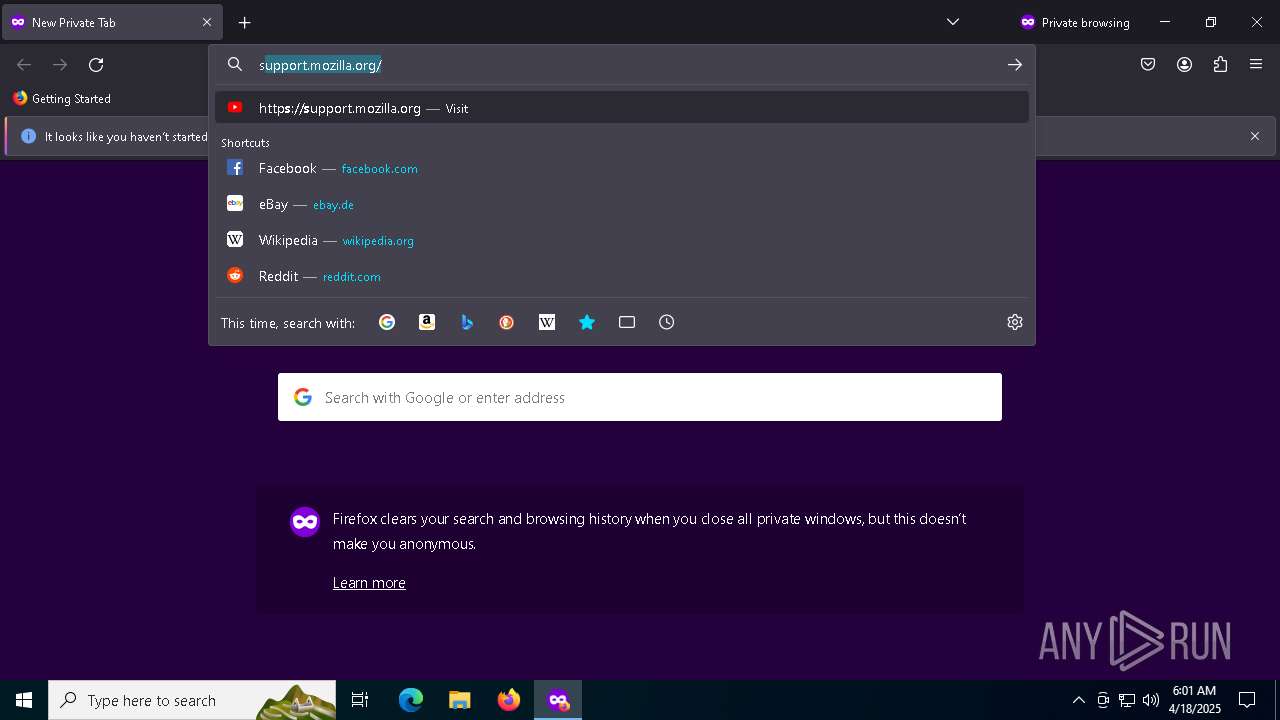1280x720 pixels.
Task: Open a new tab with plus button
Action: point(245,22)
